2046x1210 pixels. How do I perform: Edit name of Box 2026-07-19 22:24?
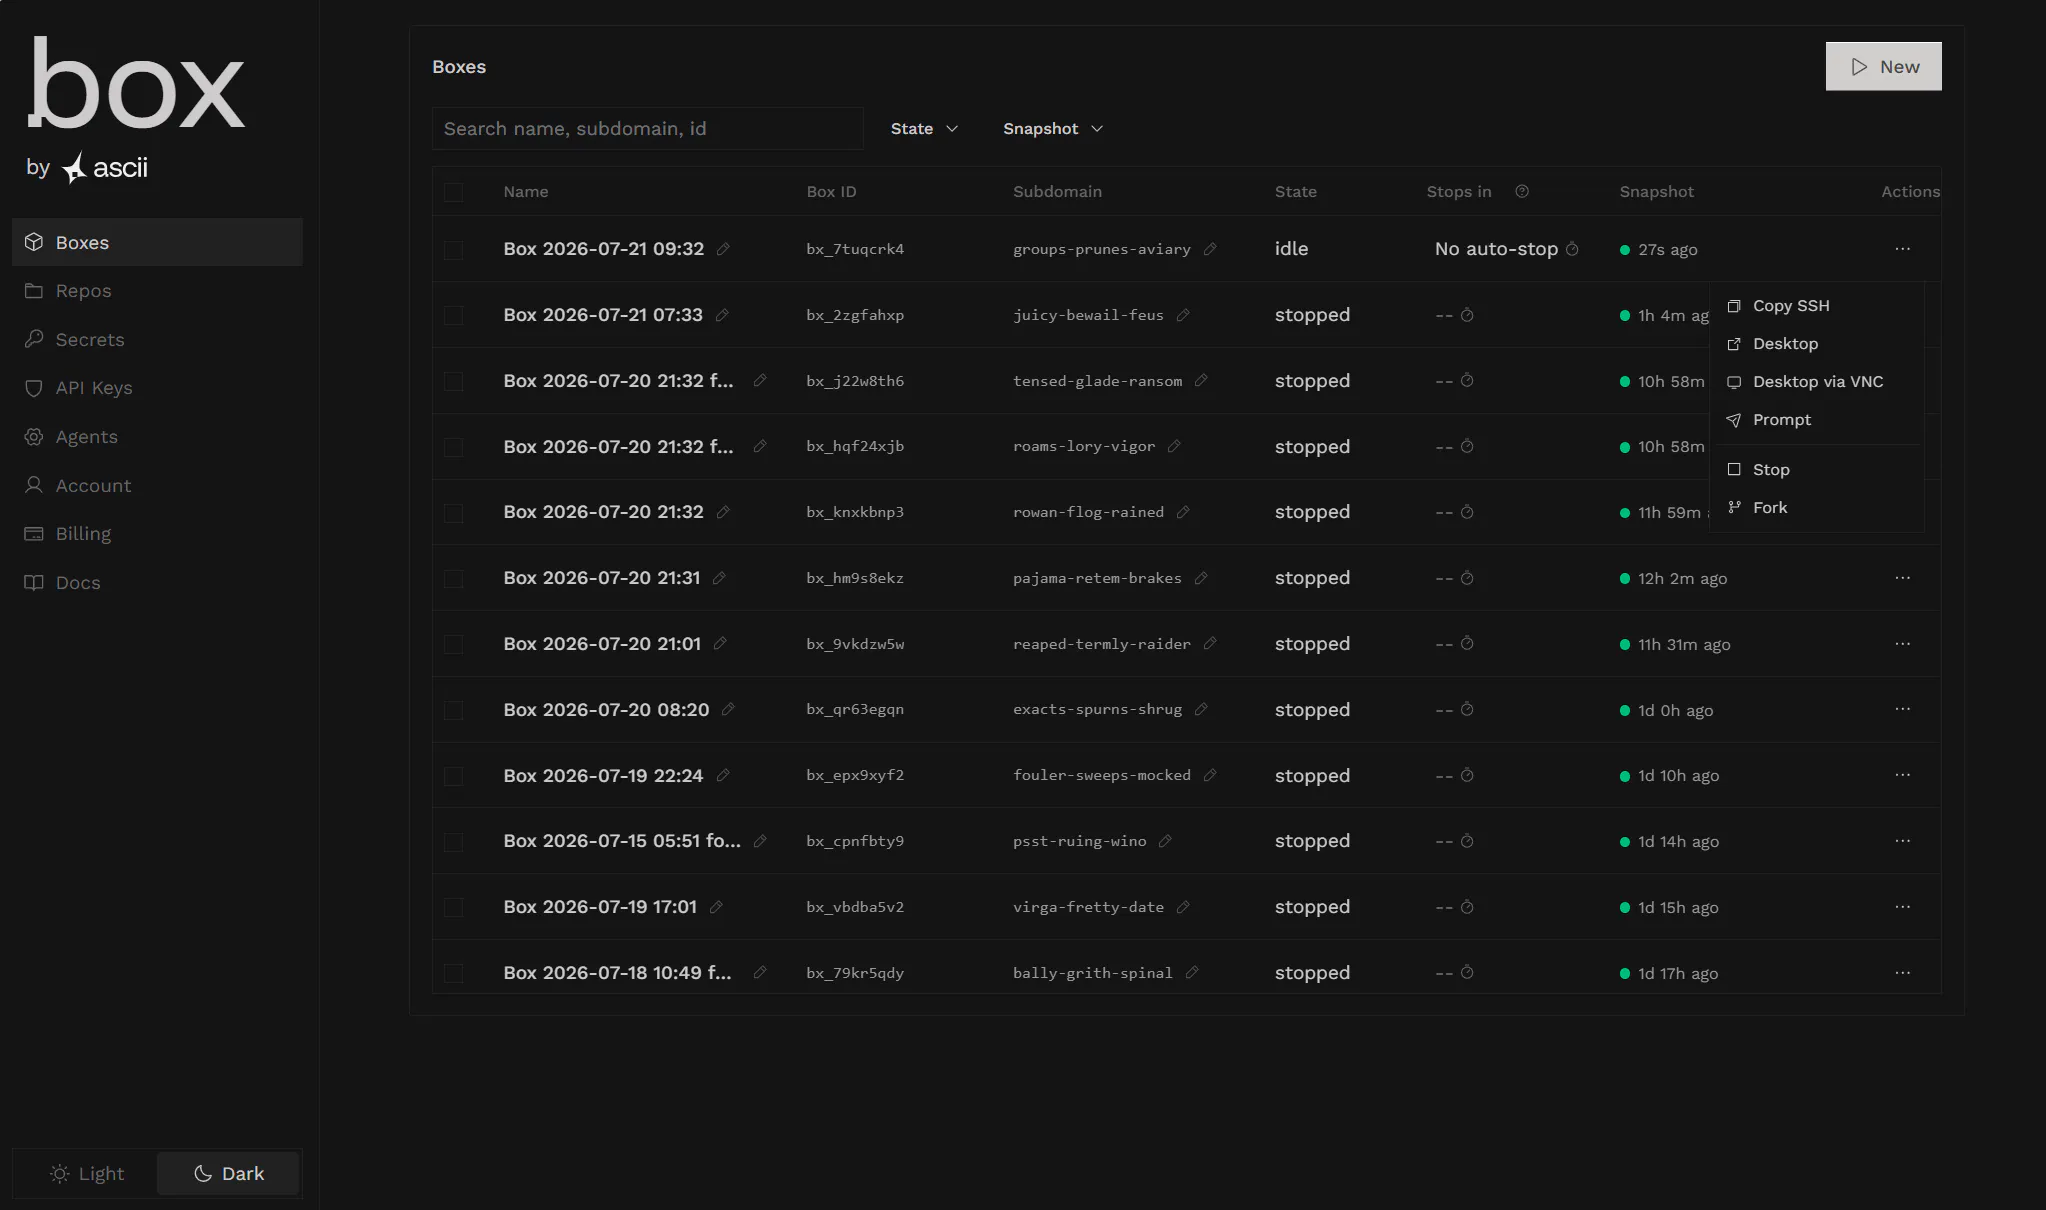tap(723, 775)
